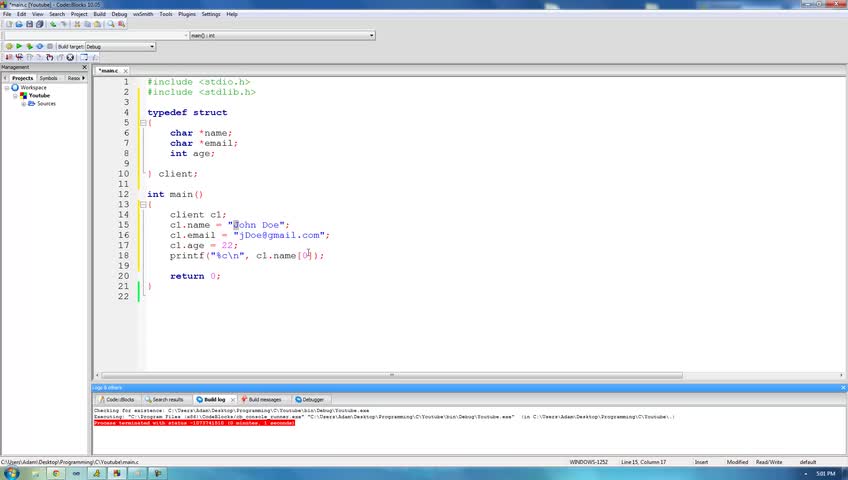Image resolution: width=848 pixels, height=480 pixels.
Task: Switch to the Code::Blocks log tab
Action: [117, 399]
